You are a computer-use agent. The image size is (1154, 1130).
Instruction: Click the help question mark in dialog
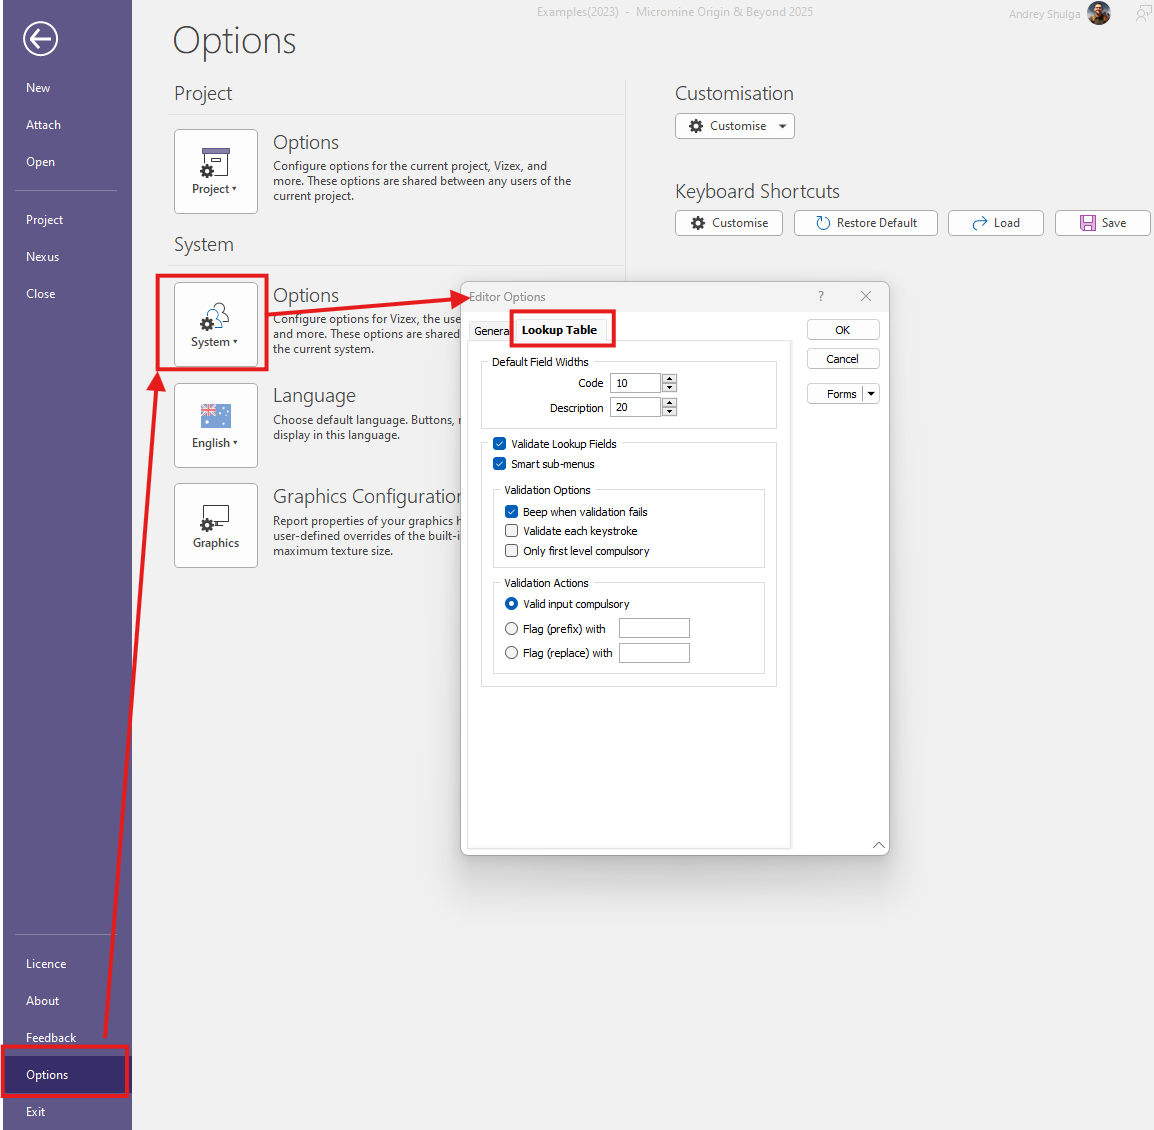pyautogui.click(x=821, y=296)
